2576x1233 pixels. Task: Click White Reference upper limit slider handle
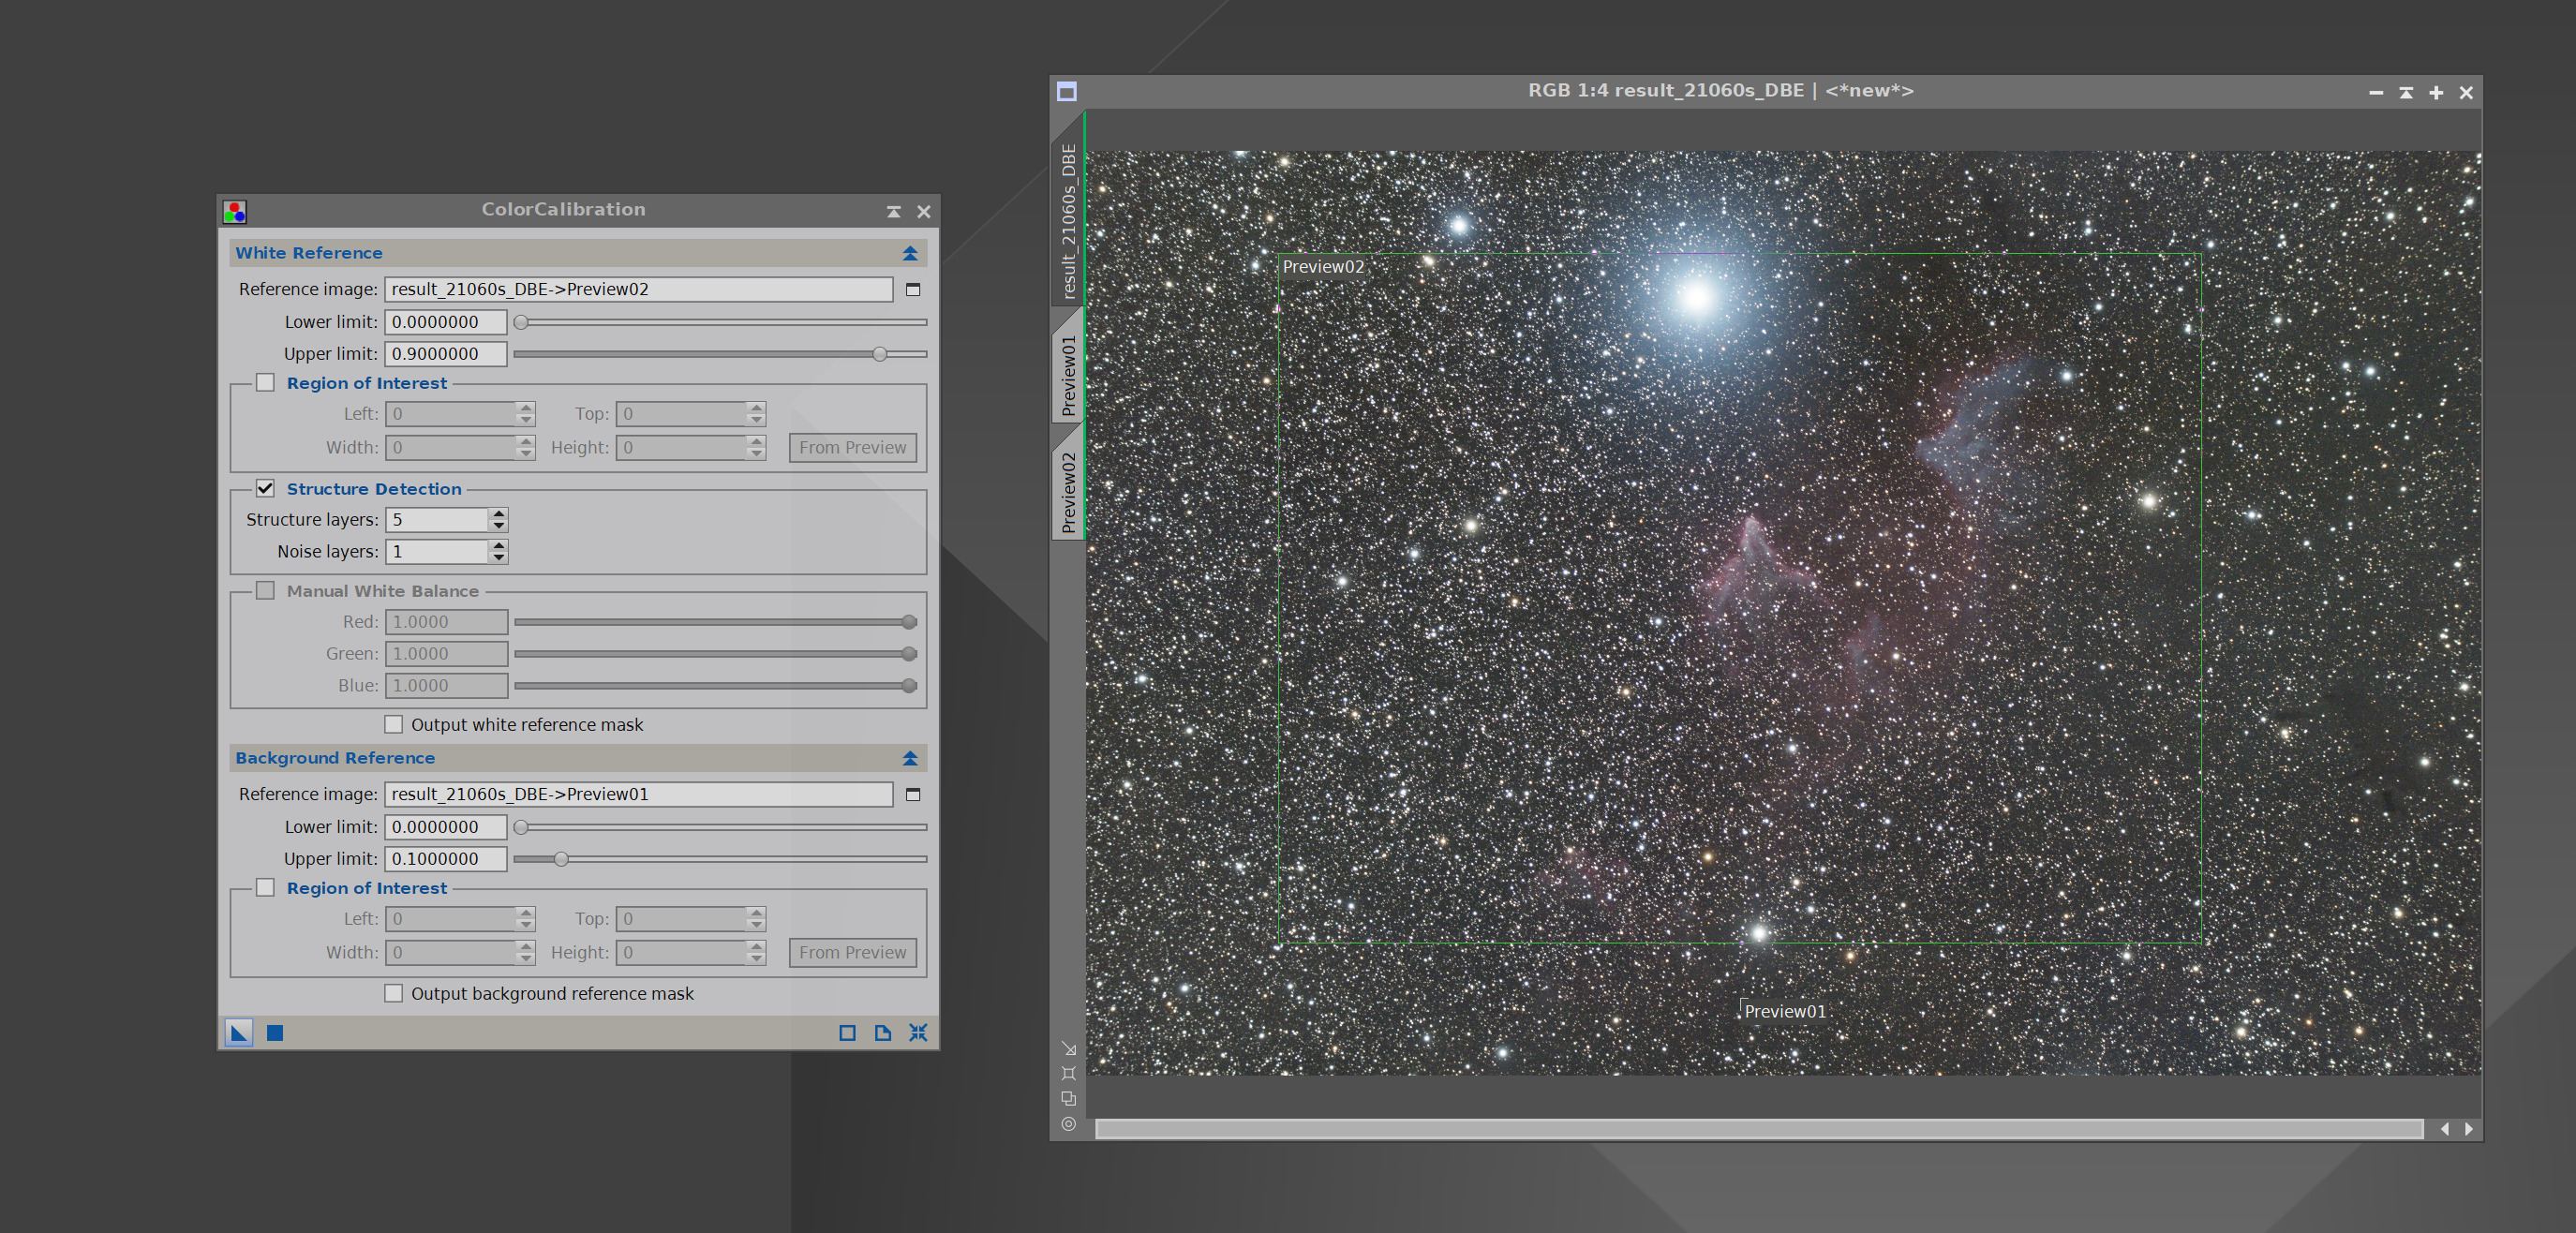click(x=879, y=354)
